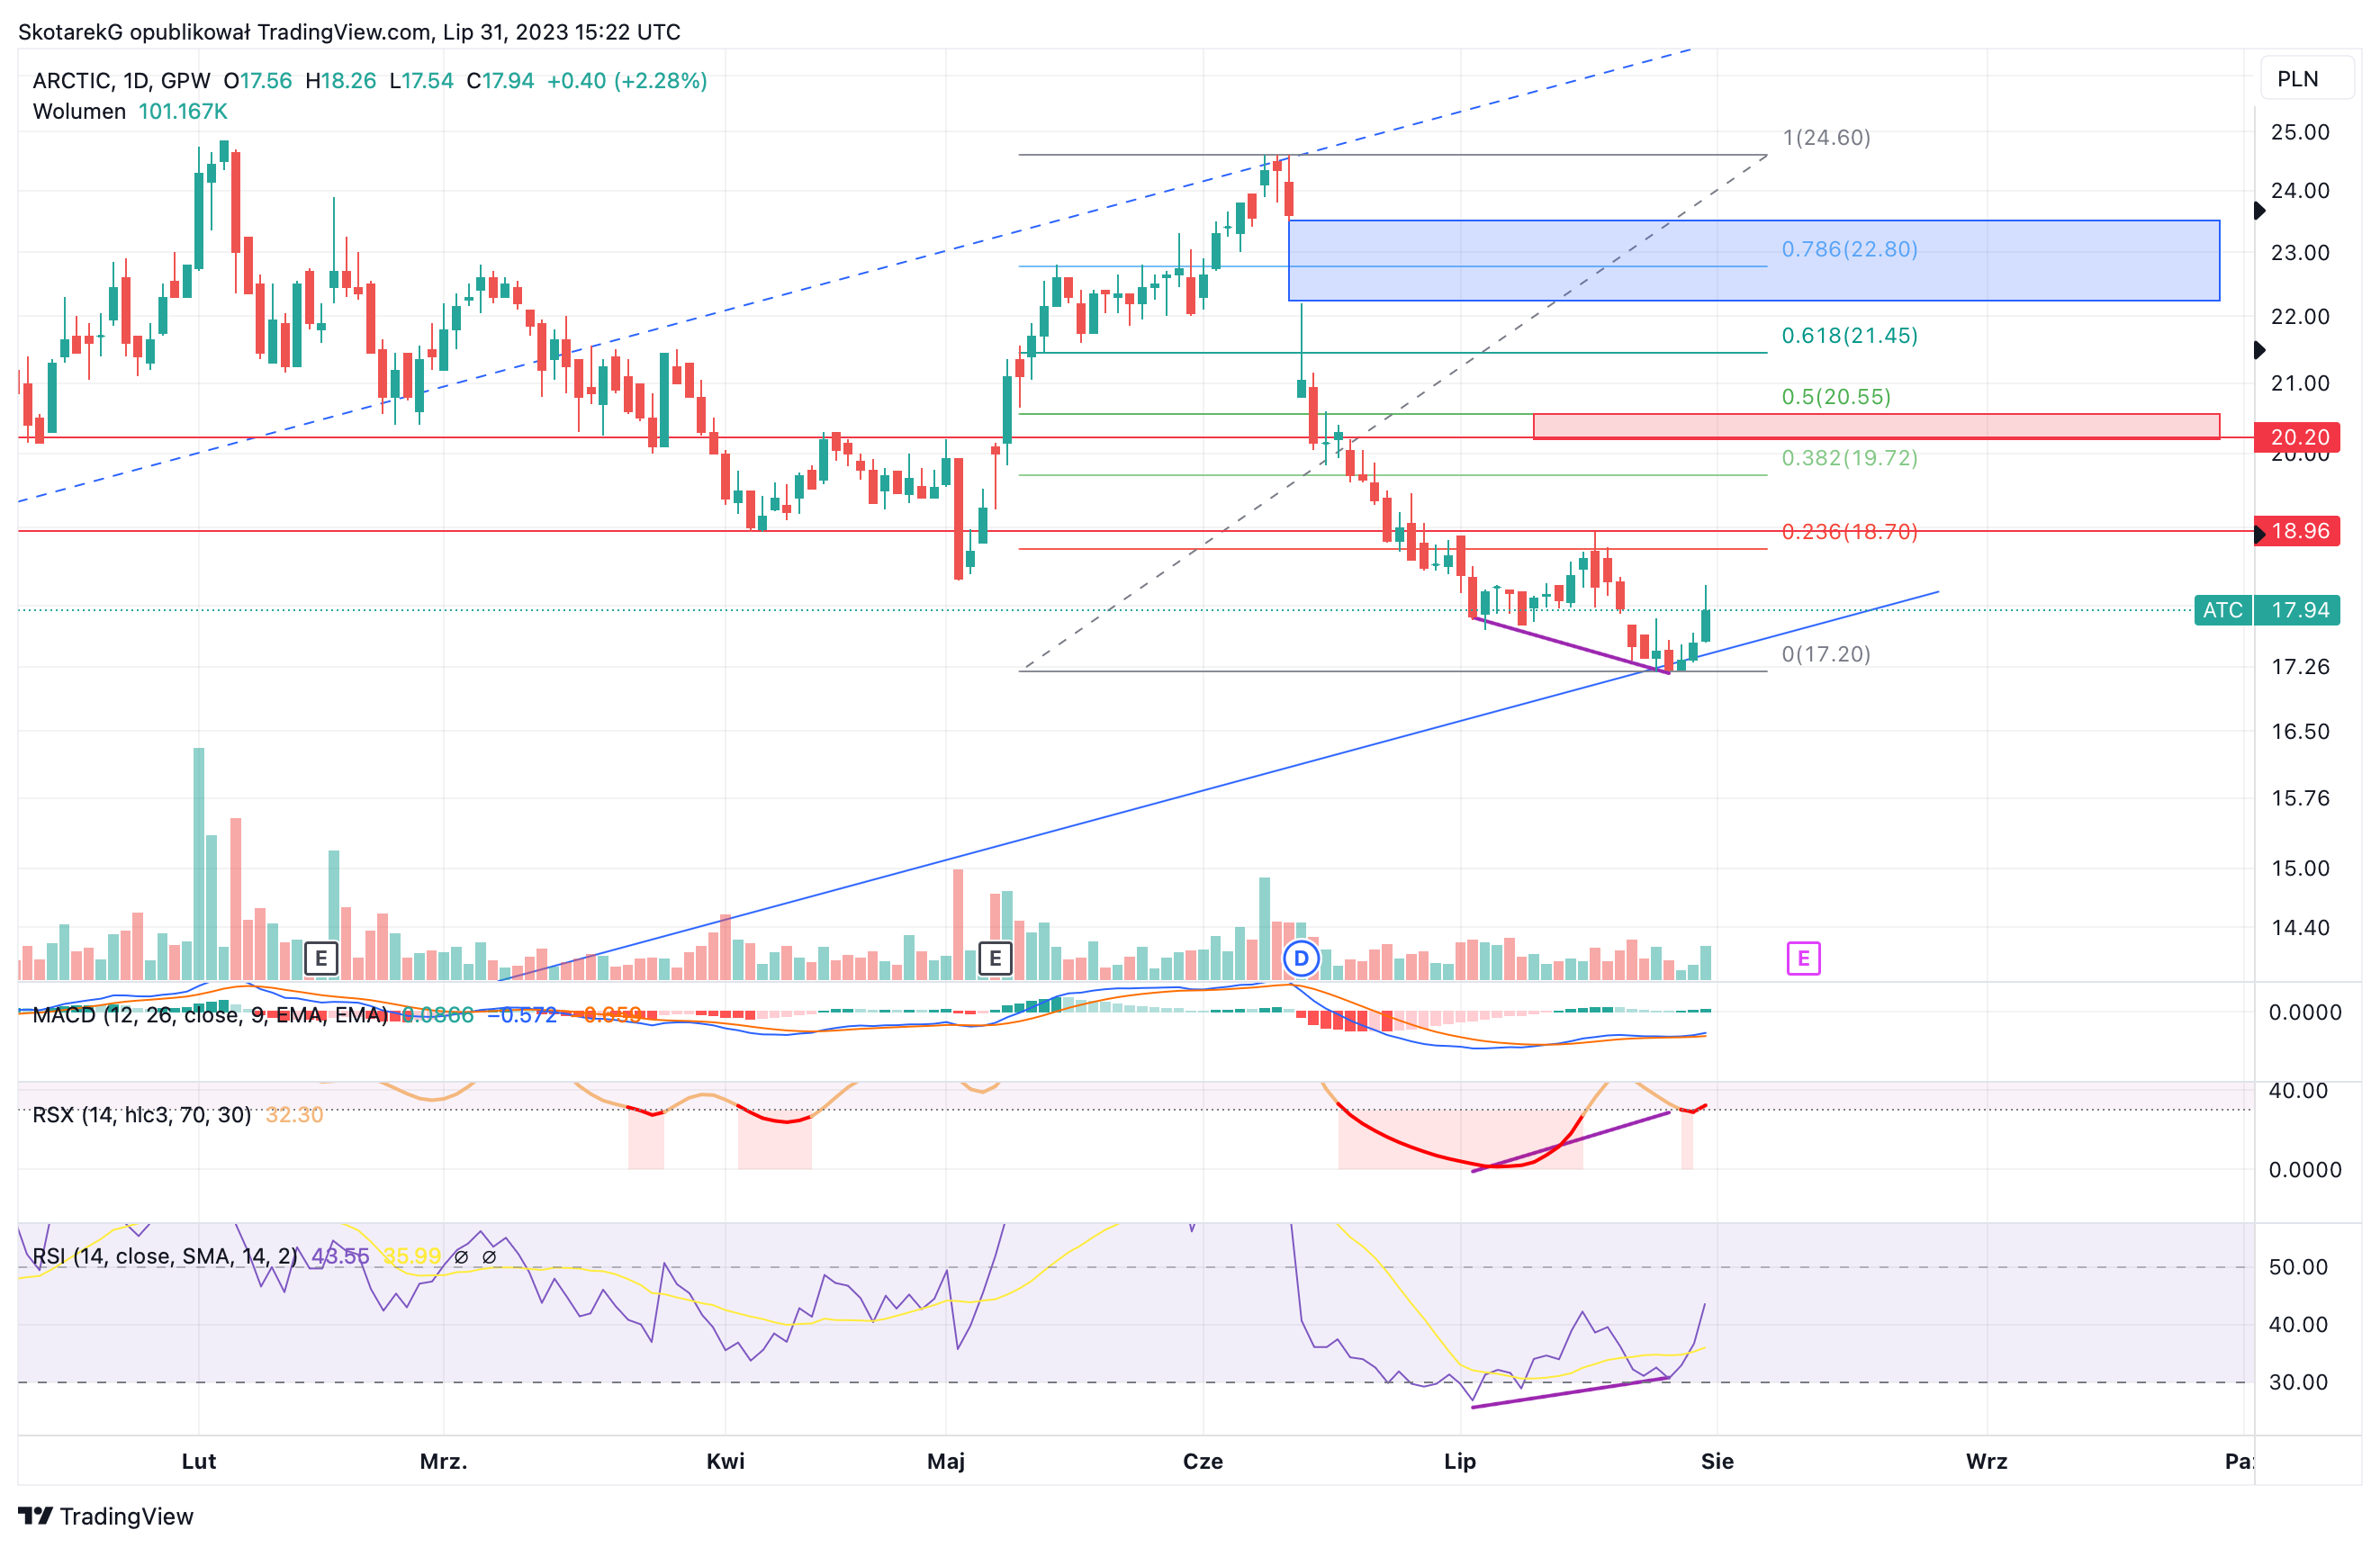Screen dimensions: 2380x1548
Task: Click the 0.618(21.45) Fibonacci label
Action: (x=1849, y=336)
